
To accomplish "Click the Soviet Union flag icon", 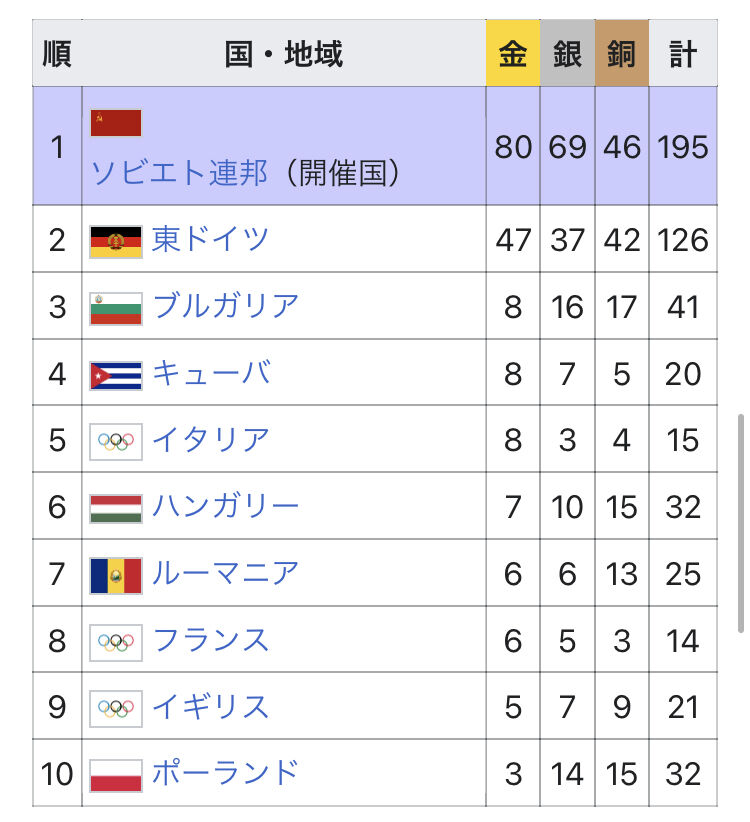I will 116,123.
